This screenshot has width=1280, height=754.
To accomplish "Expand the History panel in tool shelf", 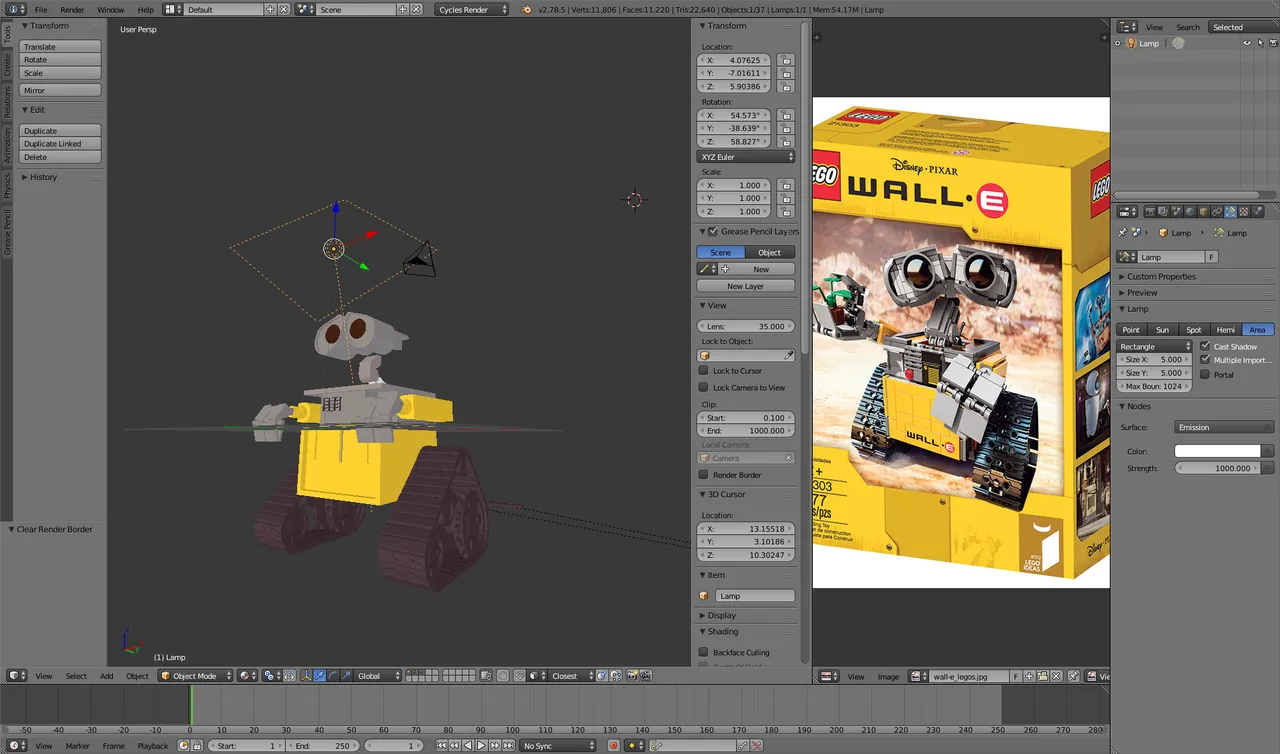I will click(x=41, y=177).
